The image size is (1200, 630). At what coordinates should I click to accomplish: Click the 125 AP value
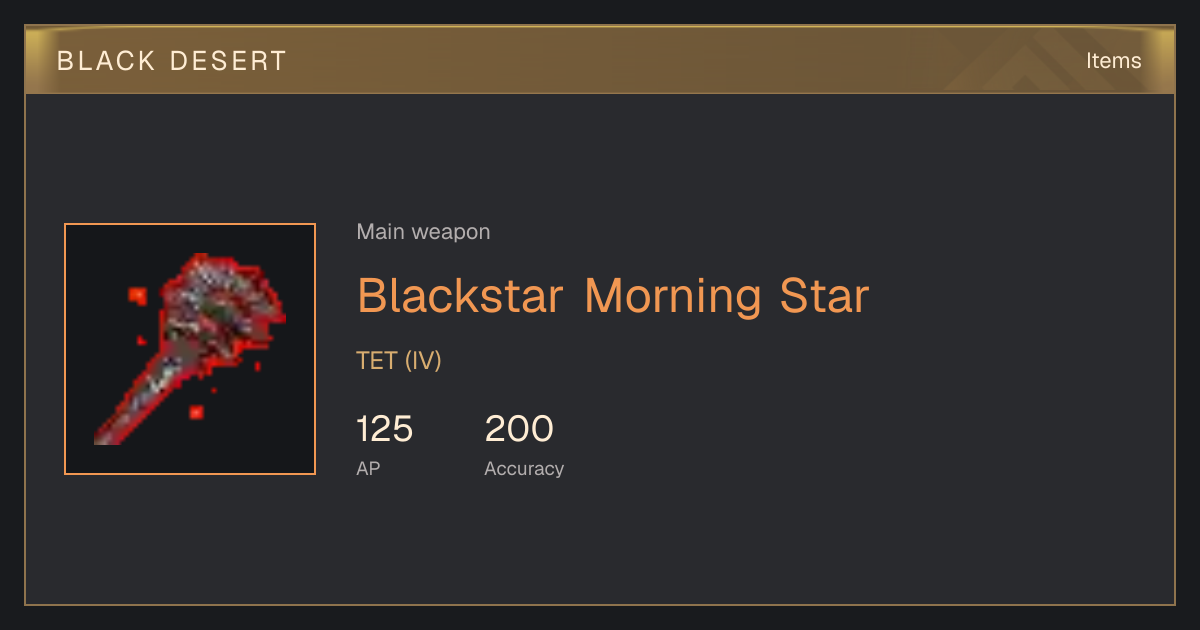tap(385, 429)
